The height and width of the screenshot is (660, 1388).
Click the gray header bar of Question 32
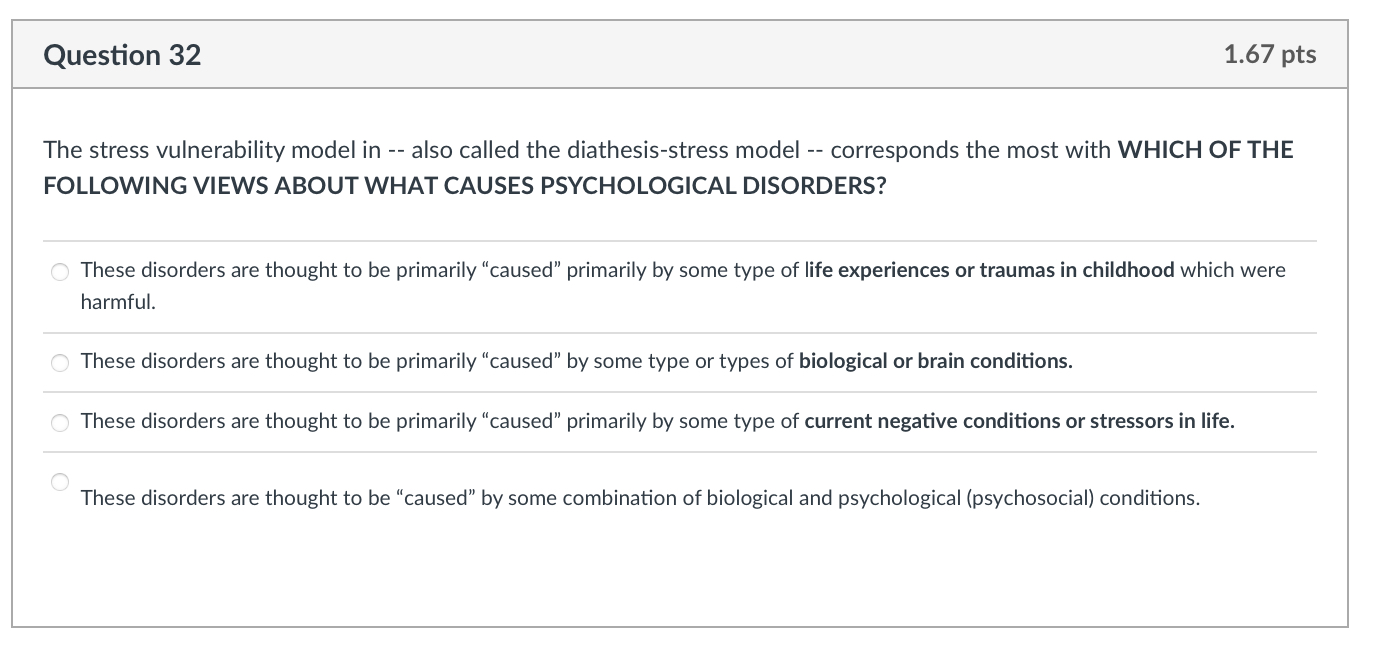click(694, 55)
